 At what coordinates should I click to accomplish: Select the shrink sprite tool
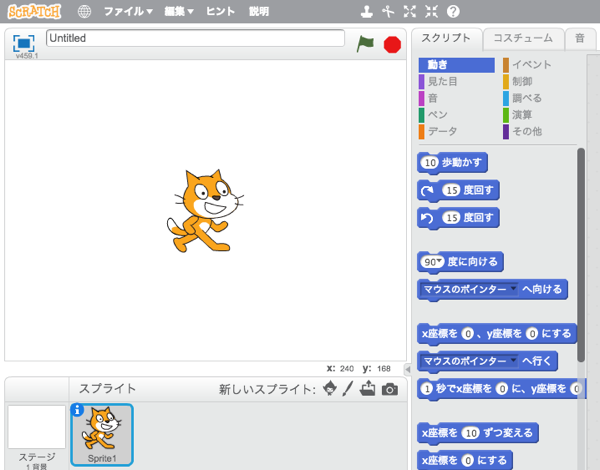(431, 11)
